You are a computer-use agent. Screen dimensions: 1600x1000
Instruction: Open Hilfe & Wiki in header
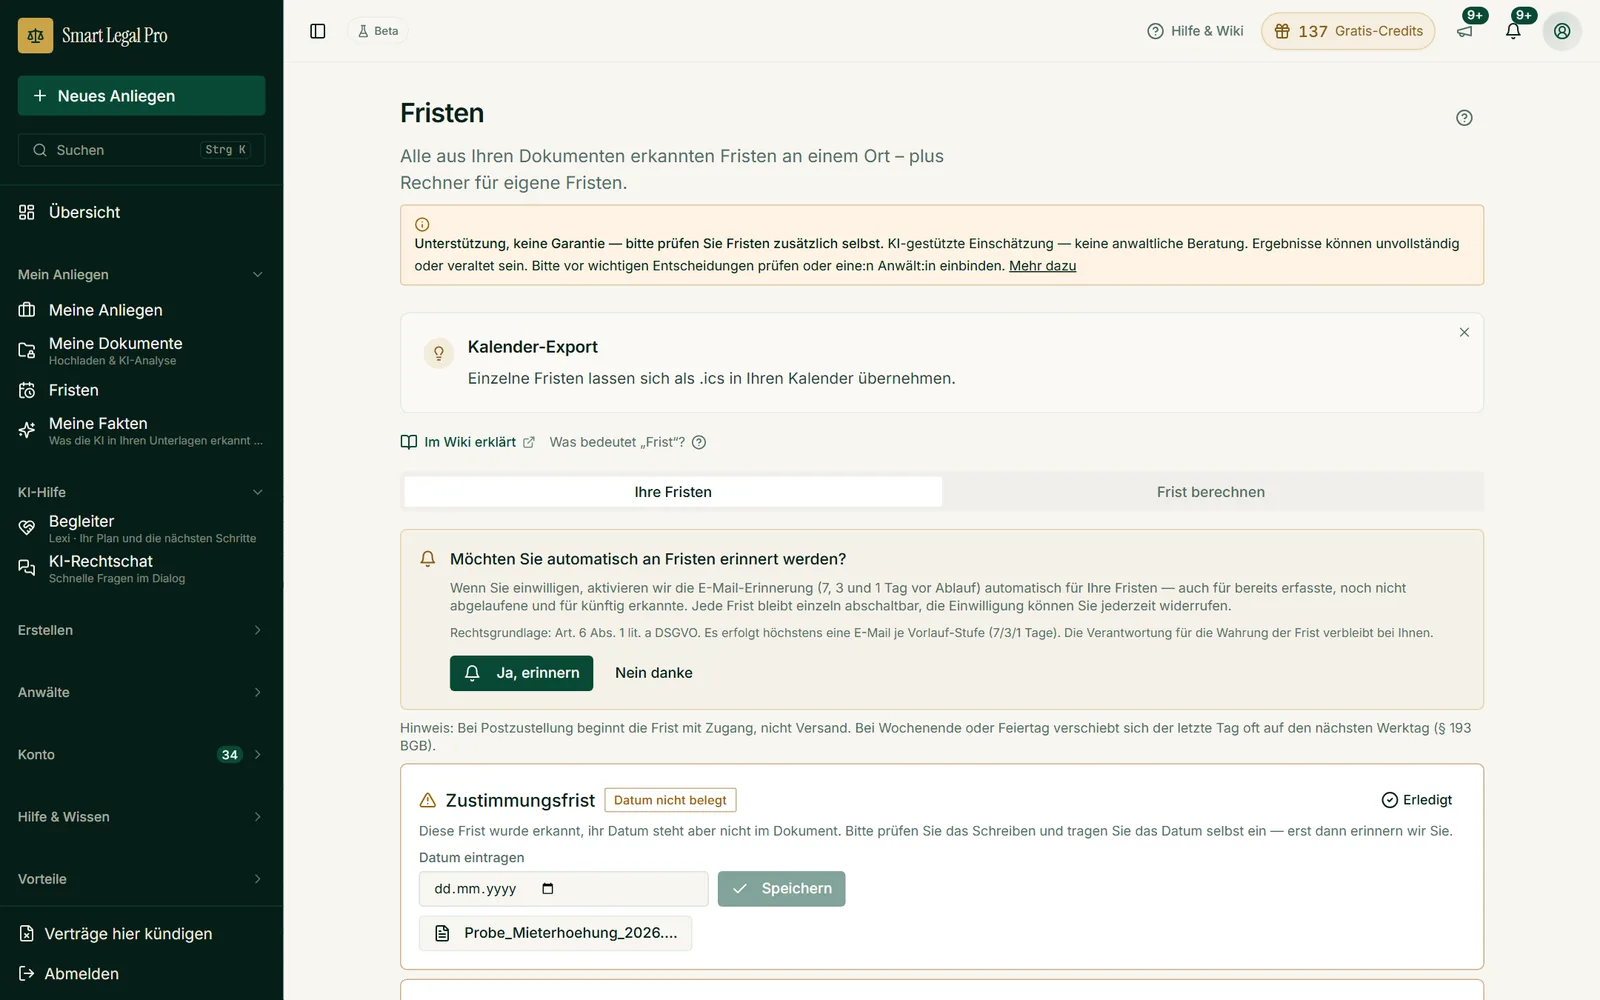coord(1195,31)
